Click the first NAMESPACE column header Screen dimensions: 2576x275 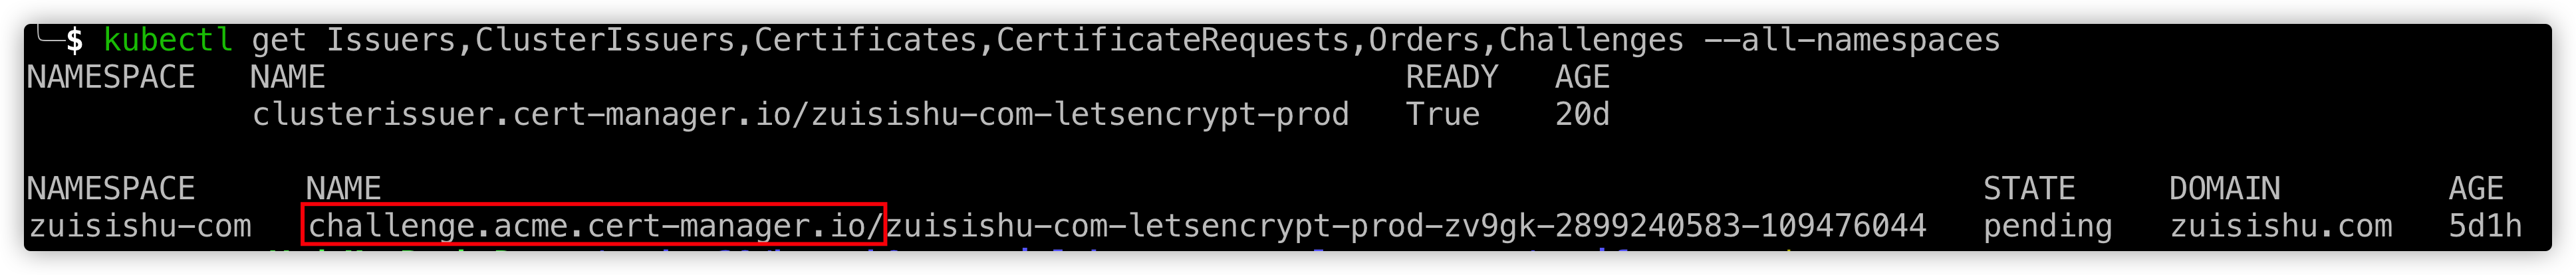click(111, 77)
